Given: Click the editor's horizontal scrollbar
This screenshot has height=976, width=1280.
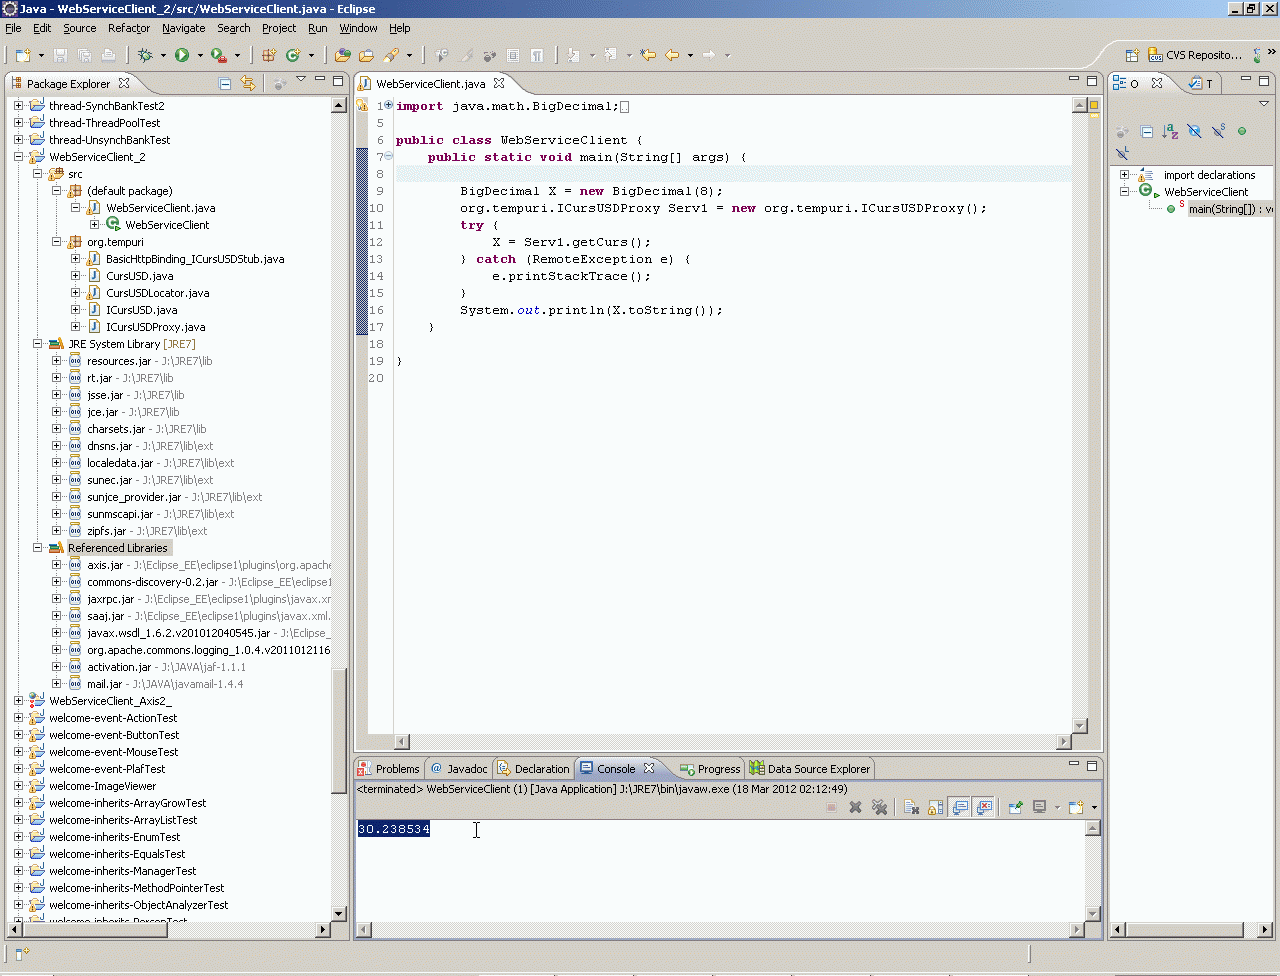Looking at the screenshot, I should click(x=732, y=742).
